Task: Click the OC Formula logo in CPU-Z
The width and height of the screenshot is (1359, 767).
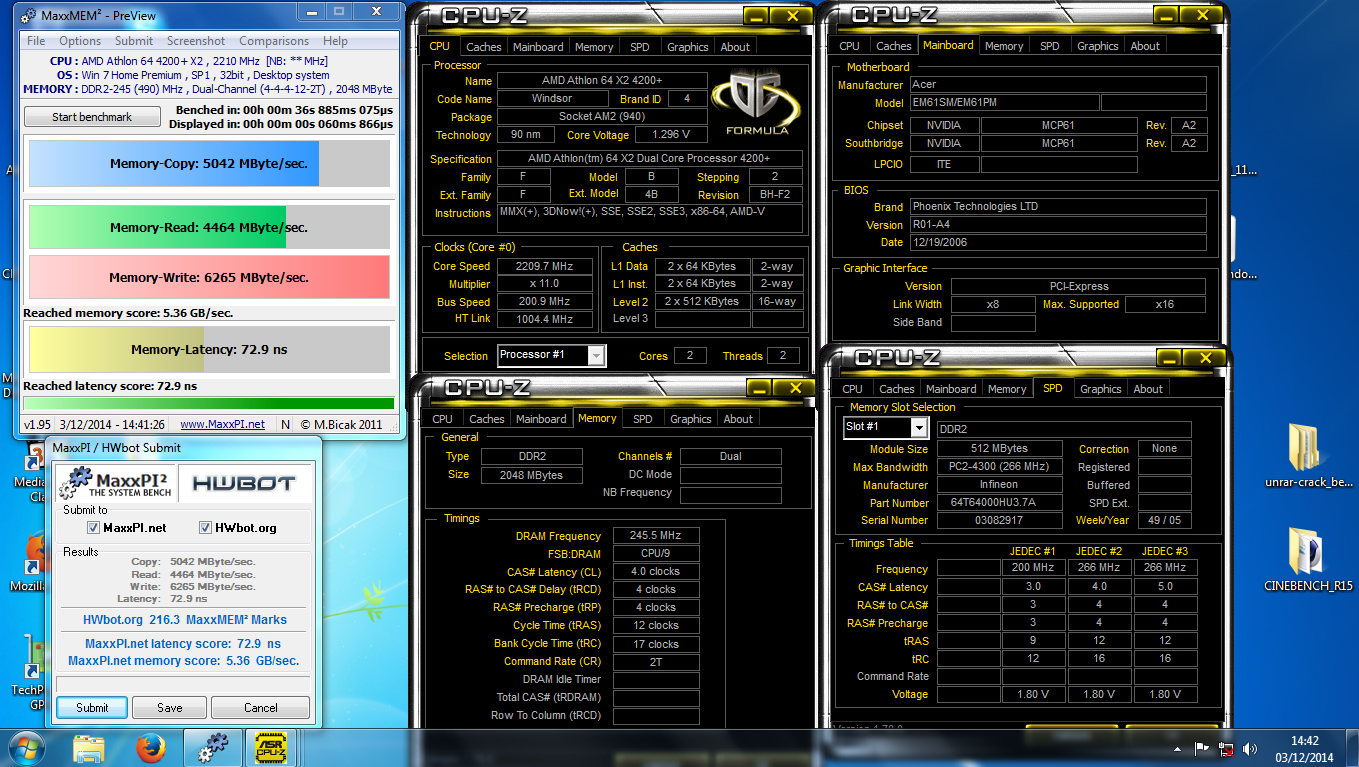Action: point(757,105)
